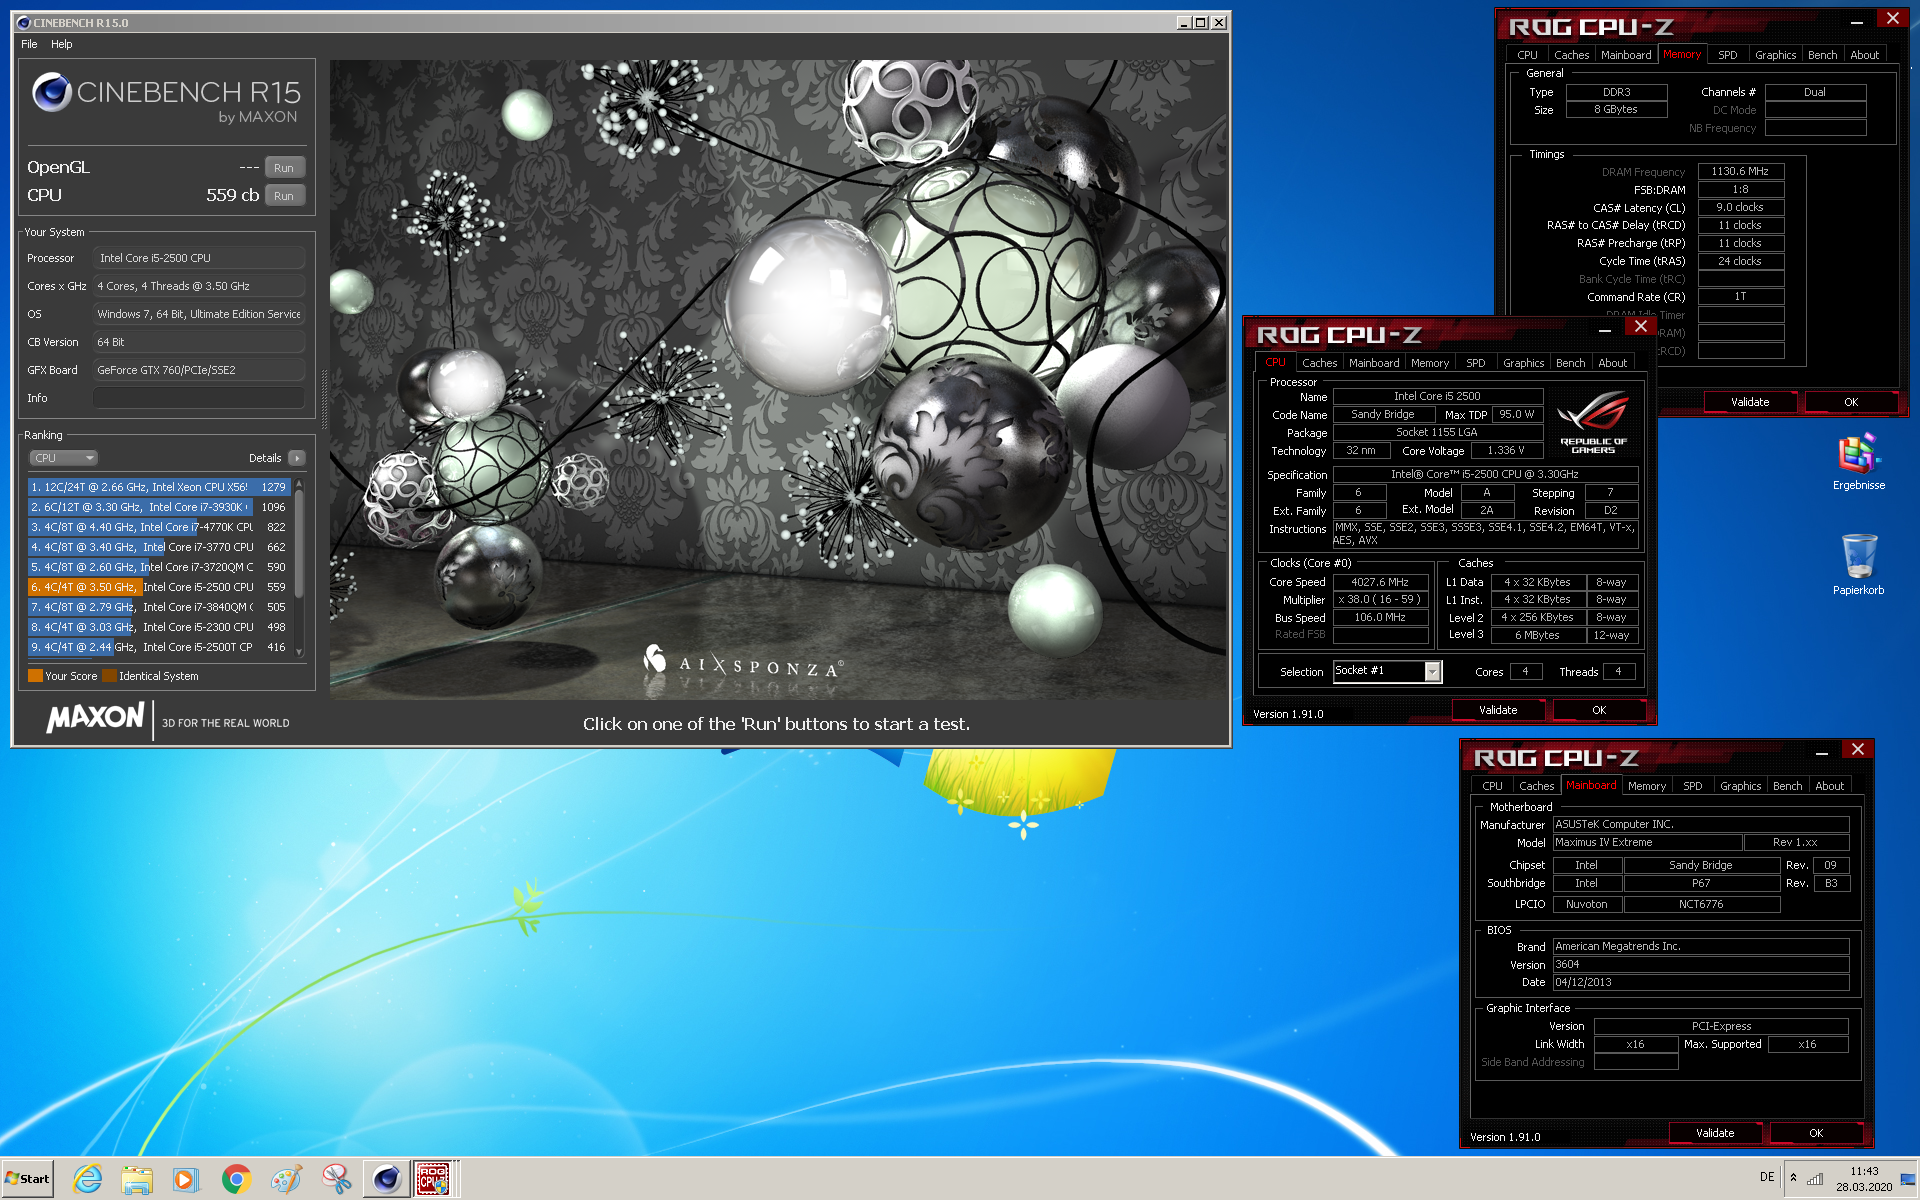Screen dimensions: 1920x1200
Task: Switch to Caches tab in CPU window
Action: tap(1319, 363)
